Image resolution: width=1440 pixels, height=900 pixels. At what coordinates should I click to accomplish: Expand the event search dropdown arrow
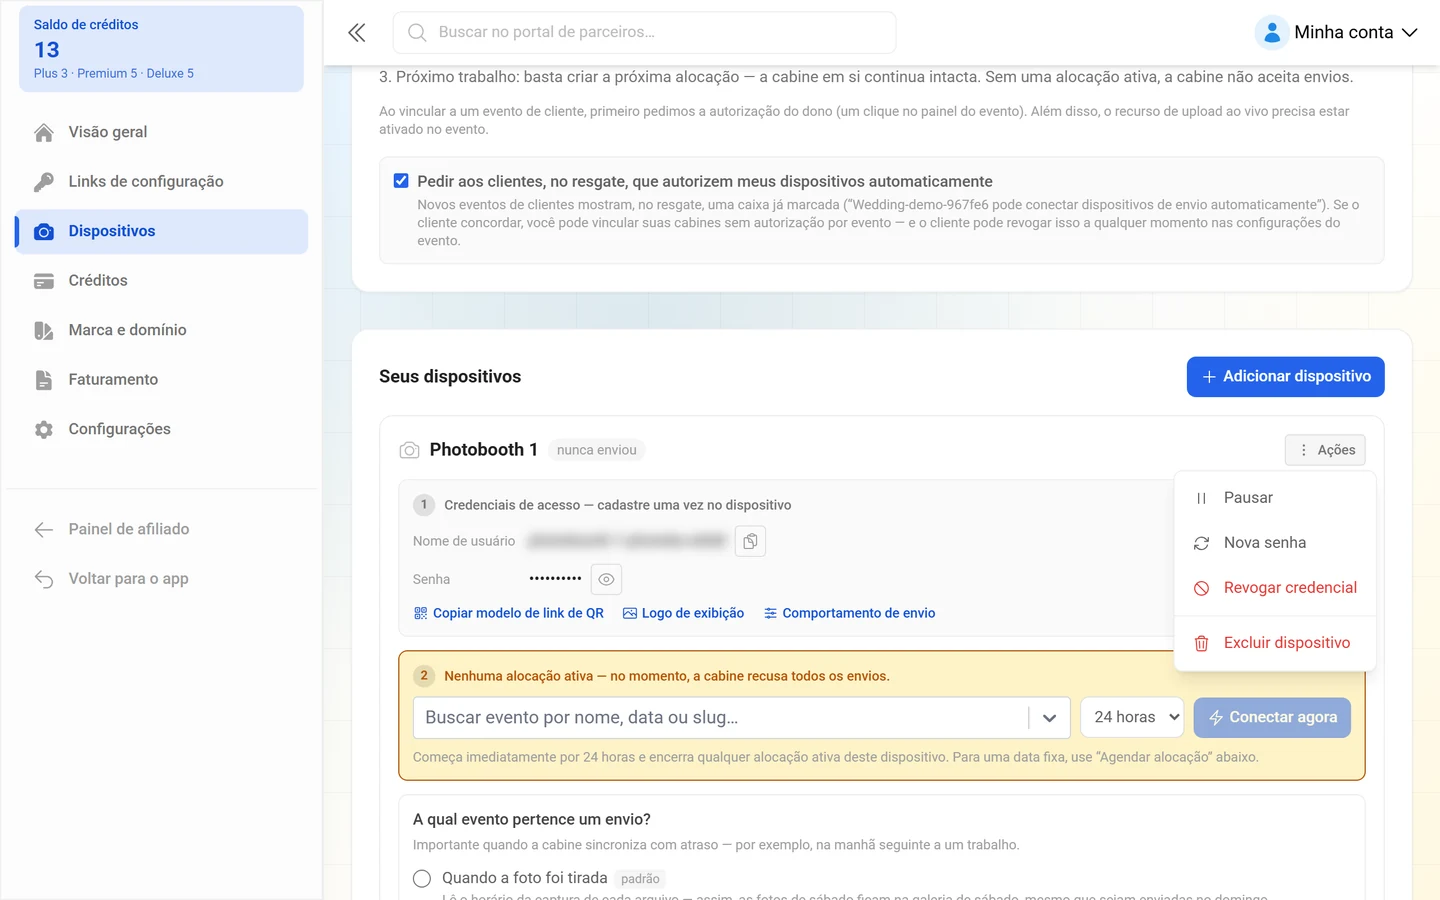click(x=1049, y=718)
